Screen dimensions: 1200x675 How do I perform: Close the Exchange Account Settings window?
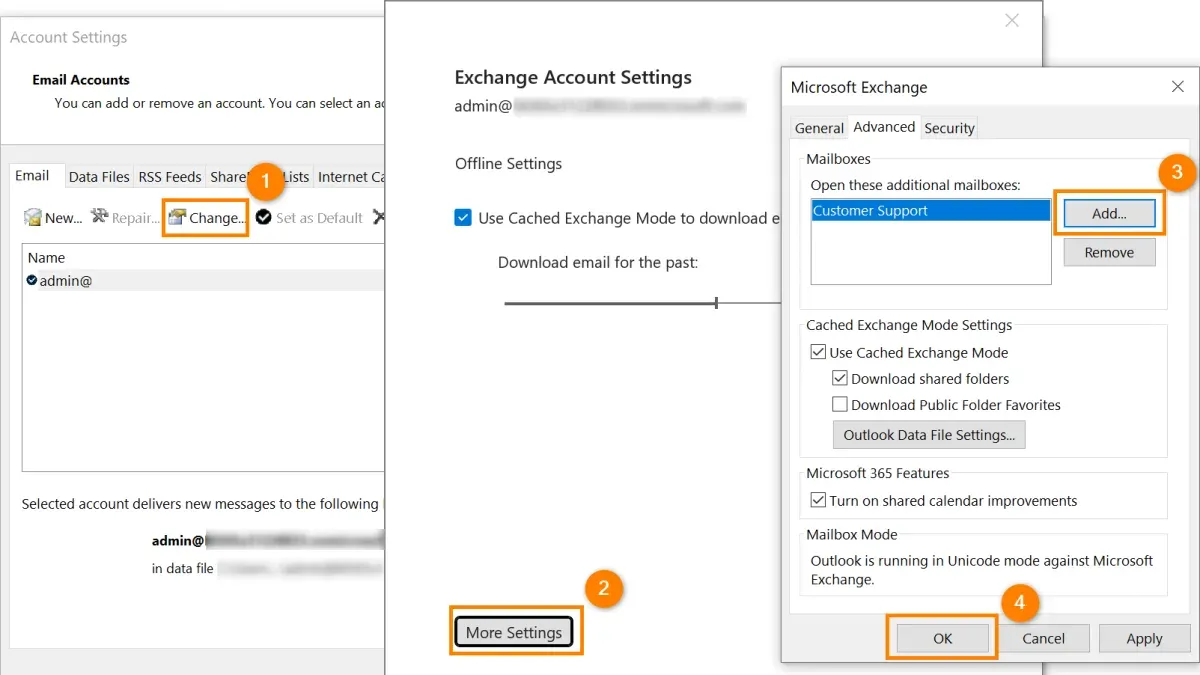[x=1012, y=20]
